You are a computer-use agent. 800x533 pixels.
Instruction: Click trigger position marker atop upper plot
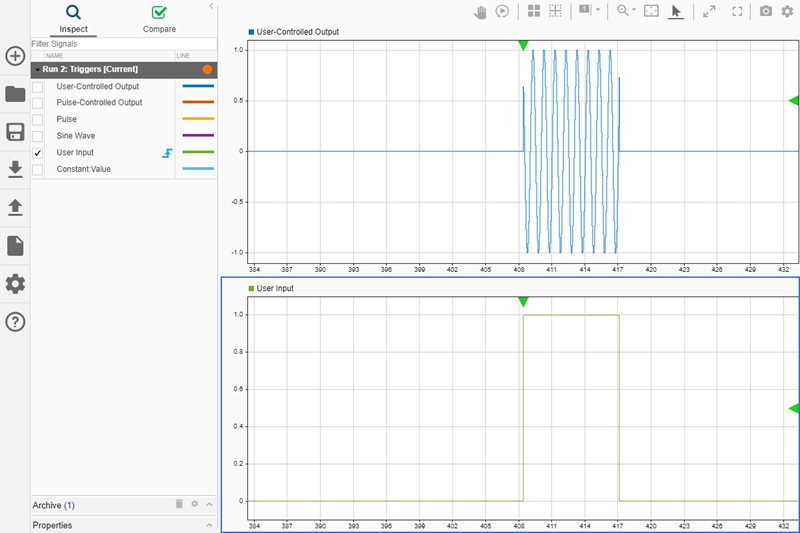[x=523, y=45]
